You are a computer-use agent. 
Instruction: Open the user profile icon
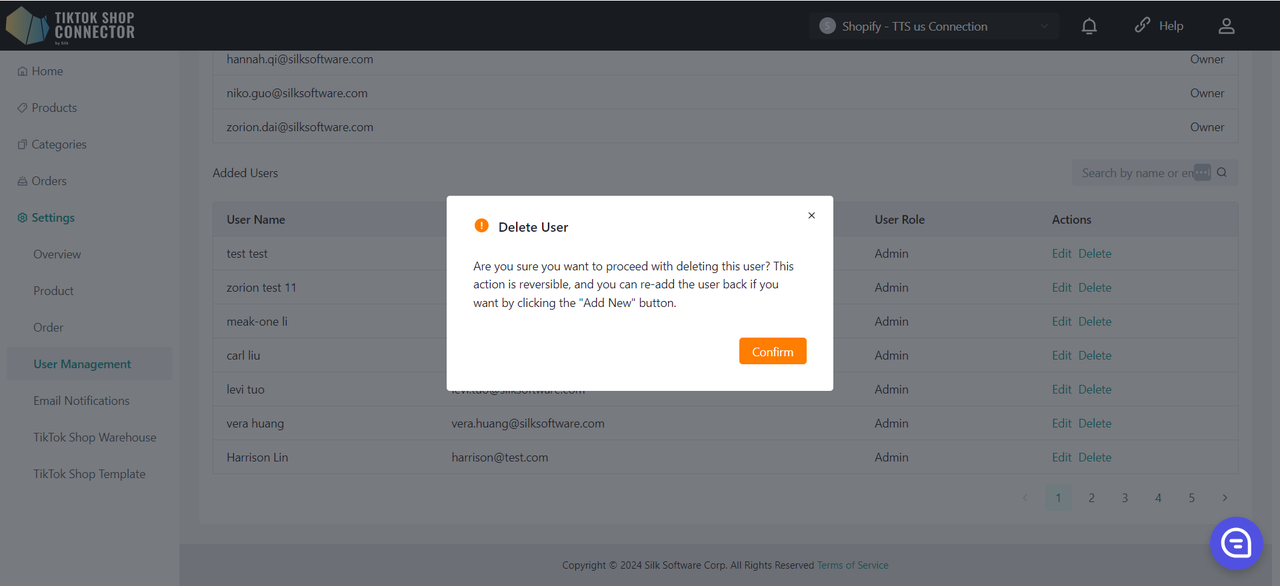coord(1226,27)
